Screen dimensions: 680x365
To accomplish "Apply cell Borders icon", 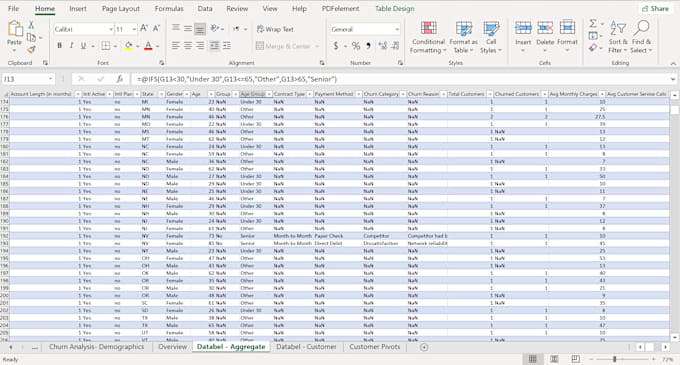I will click(105, 46).
